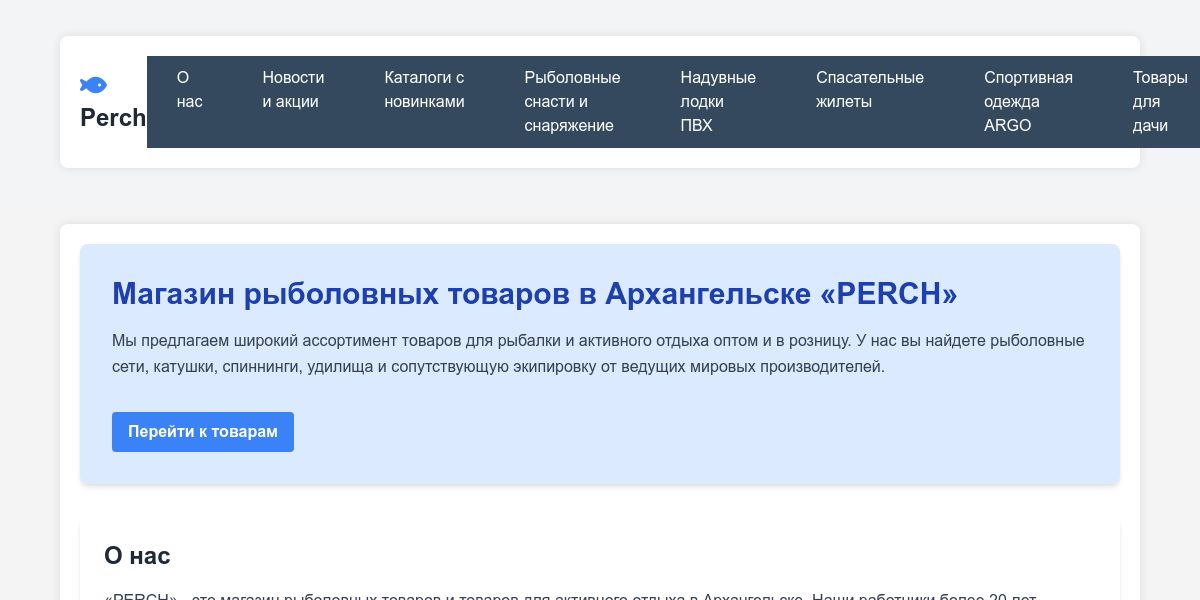
Task: Open 'Новости и акции' menu item
Action: click(x=294, y=90)
